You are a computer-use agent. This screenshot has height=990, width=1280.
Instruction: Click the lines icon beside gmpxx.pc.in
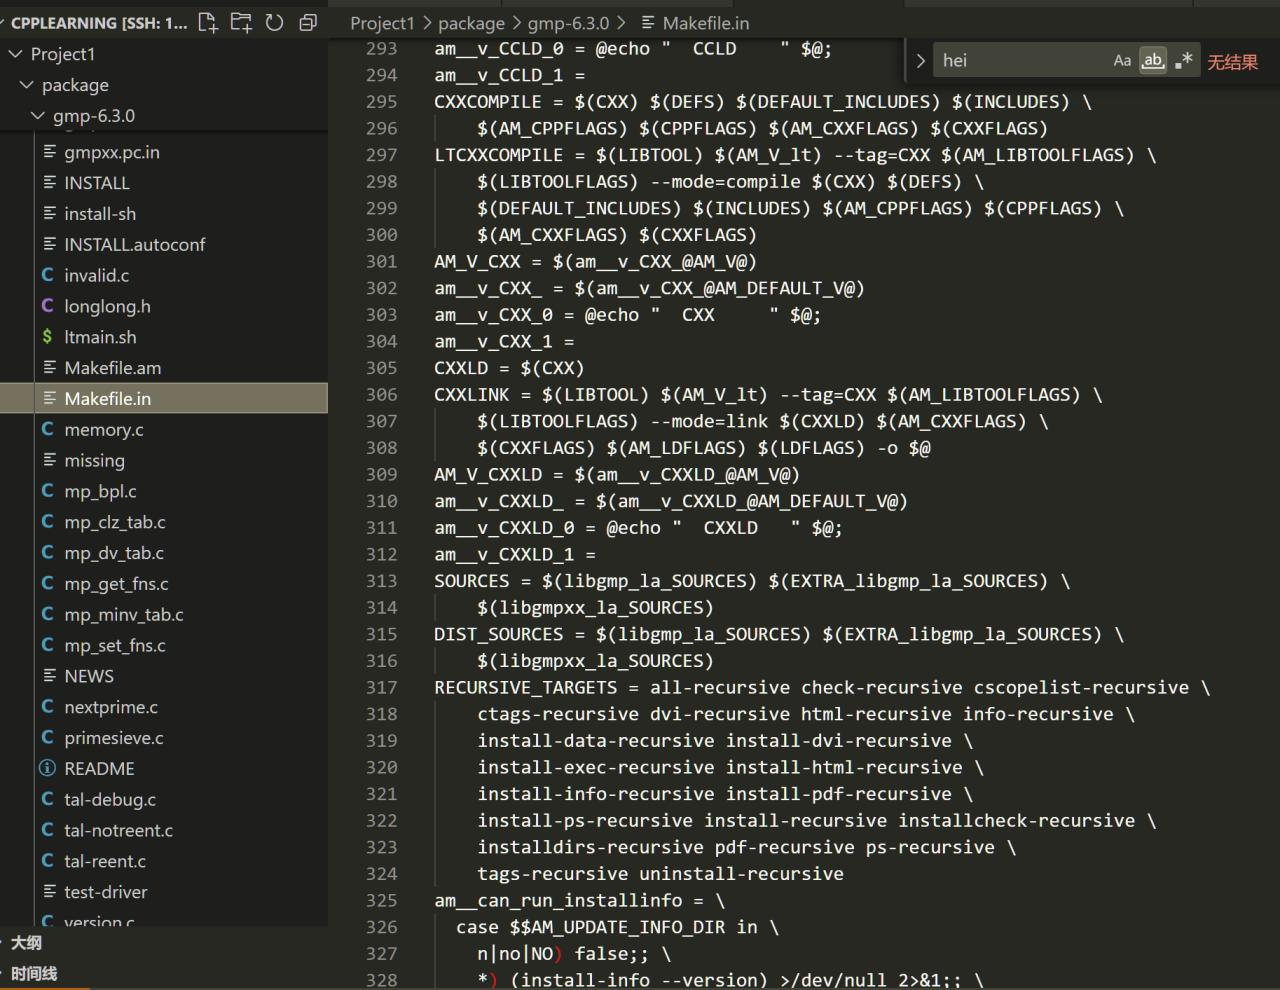tap(49, 152)
